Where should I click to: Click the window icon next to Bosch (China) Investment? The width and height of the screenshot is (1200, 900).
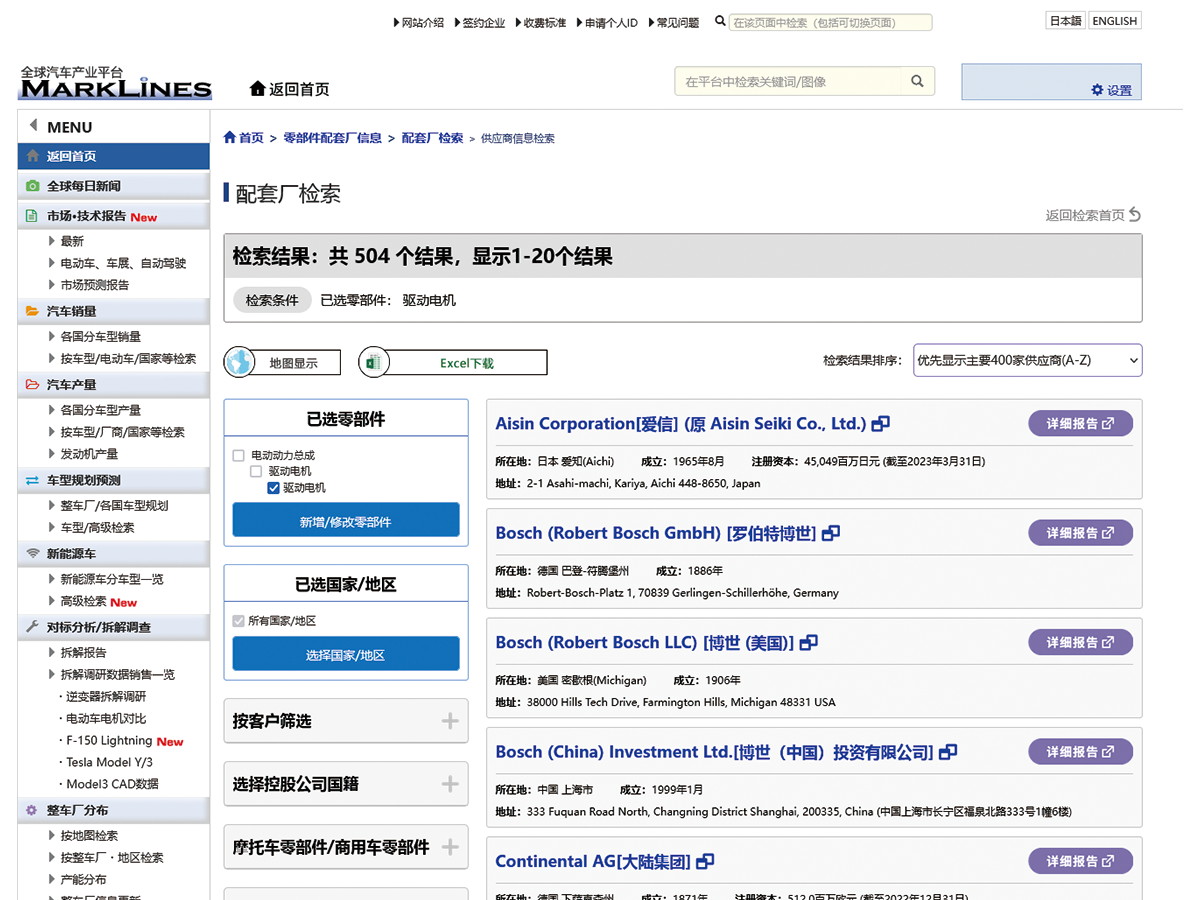[x=949, y=752]
